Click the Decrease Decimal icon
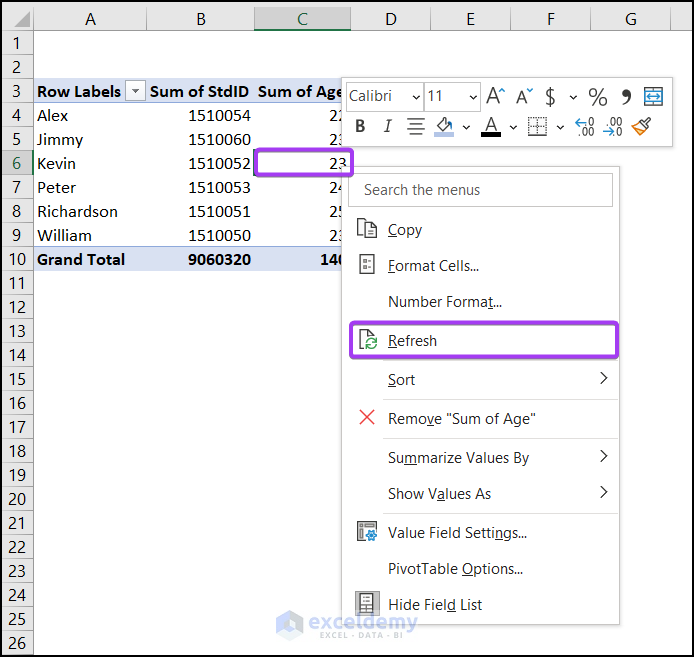The height and width of the screenshot is (657, 694). pos(613,126)
